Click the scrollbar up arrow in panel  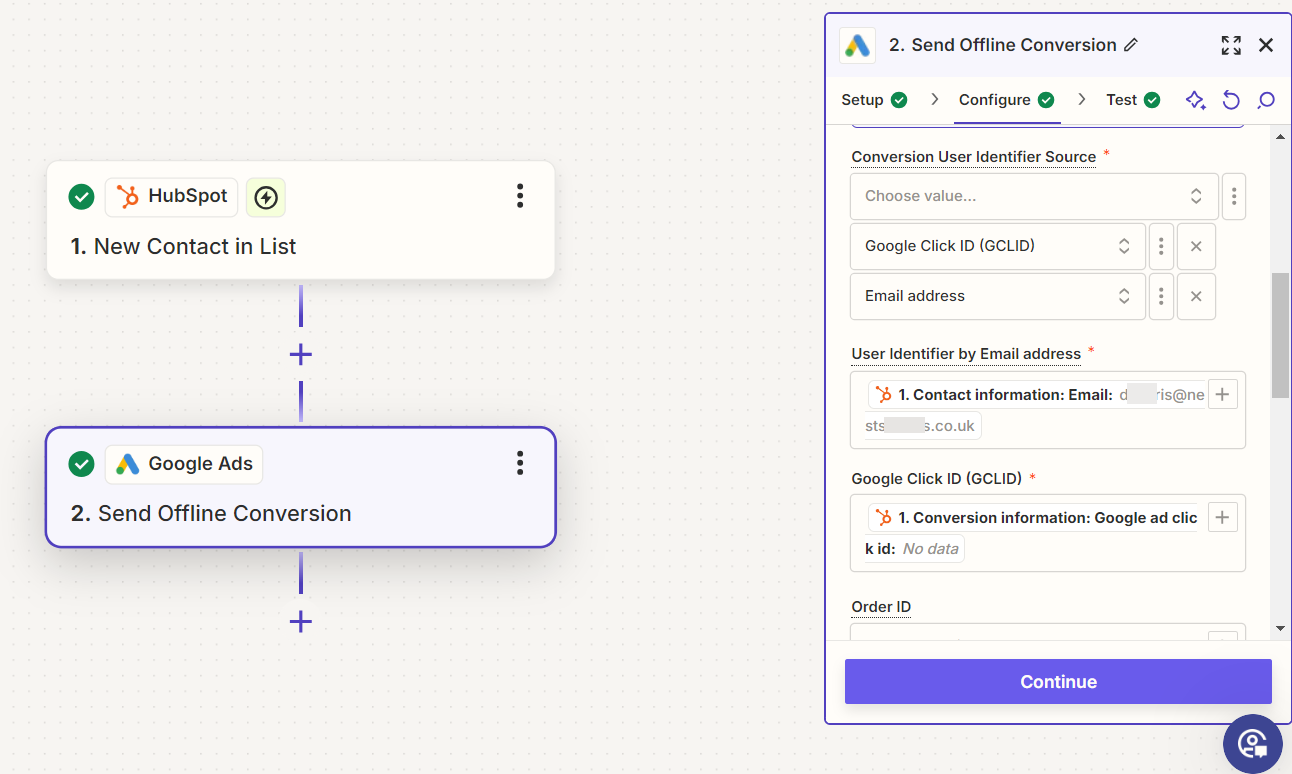point(1280,135)
